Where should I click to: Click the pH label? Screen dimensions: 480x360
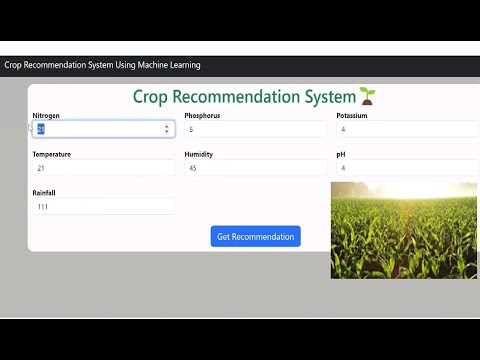click(341, 154)
